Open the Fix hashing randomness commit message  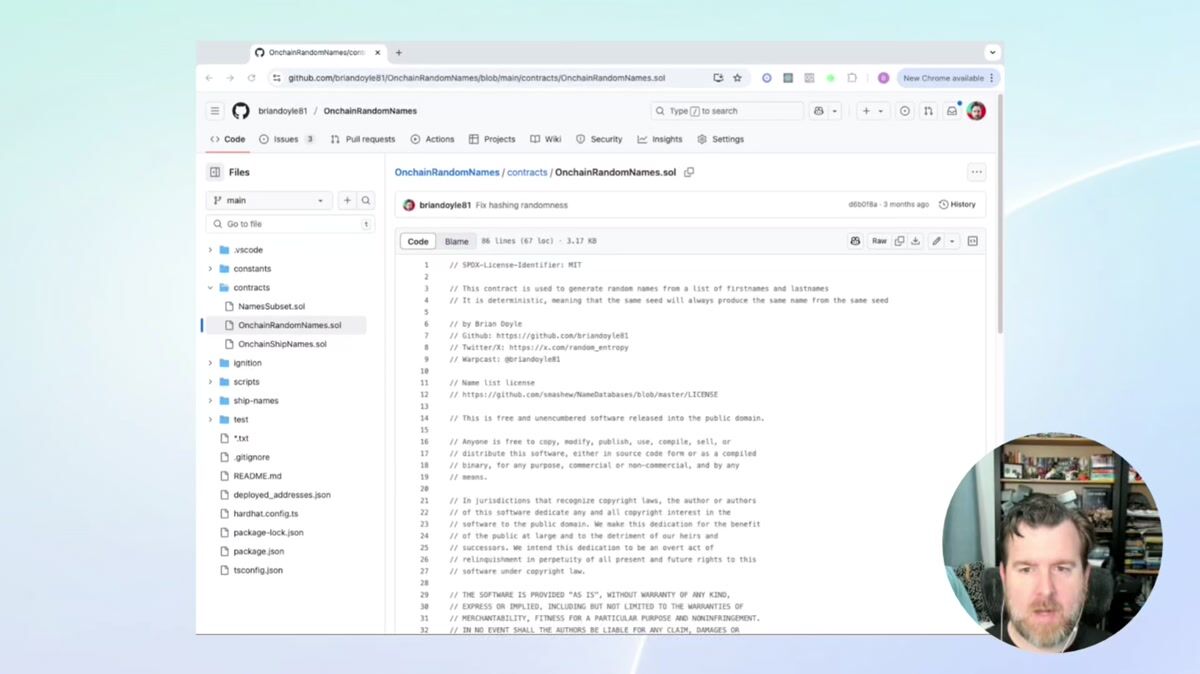coord(521,205)
